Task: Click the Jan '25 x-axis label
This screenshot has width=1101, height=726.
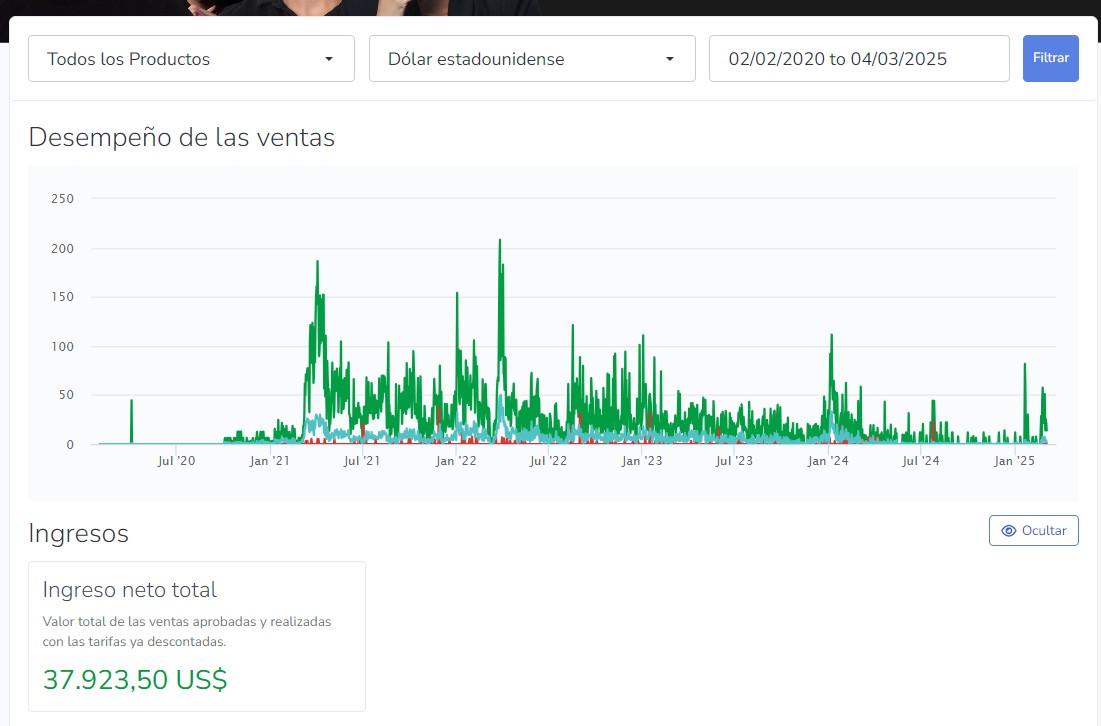Action: [1014, 461]
